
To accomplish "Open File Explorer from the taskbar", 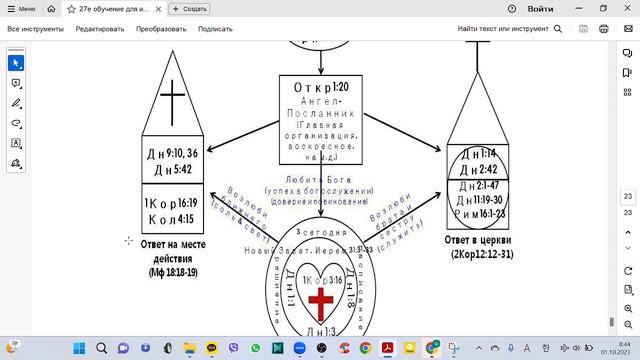I will click(189, 348).
